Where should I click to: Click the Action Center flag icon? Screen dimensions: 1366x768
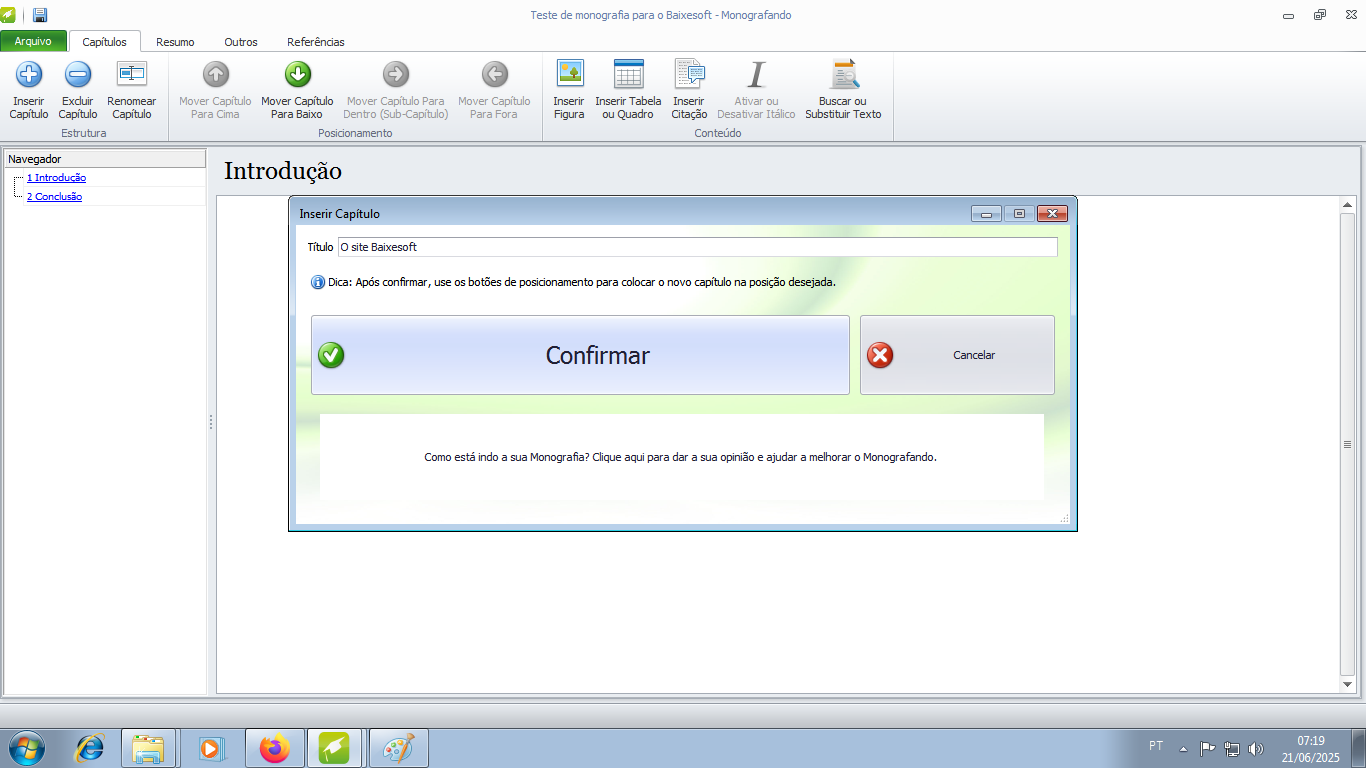(1207, 748)
